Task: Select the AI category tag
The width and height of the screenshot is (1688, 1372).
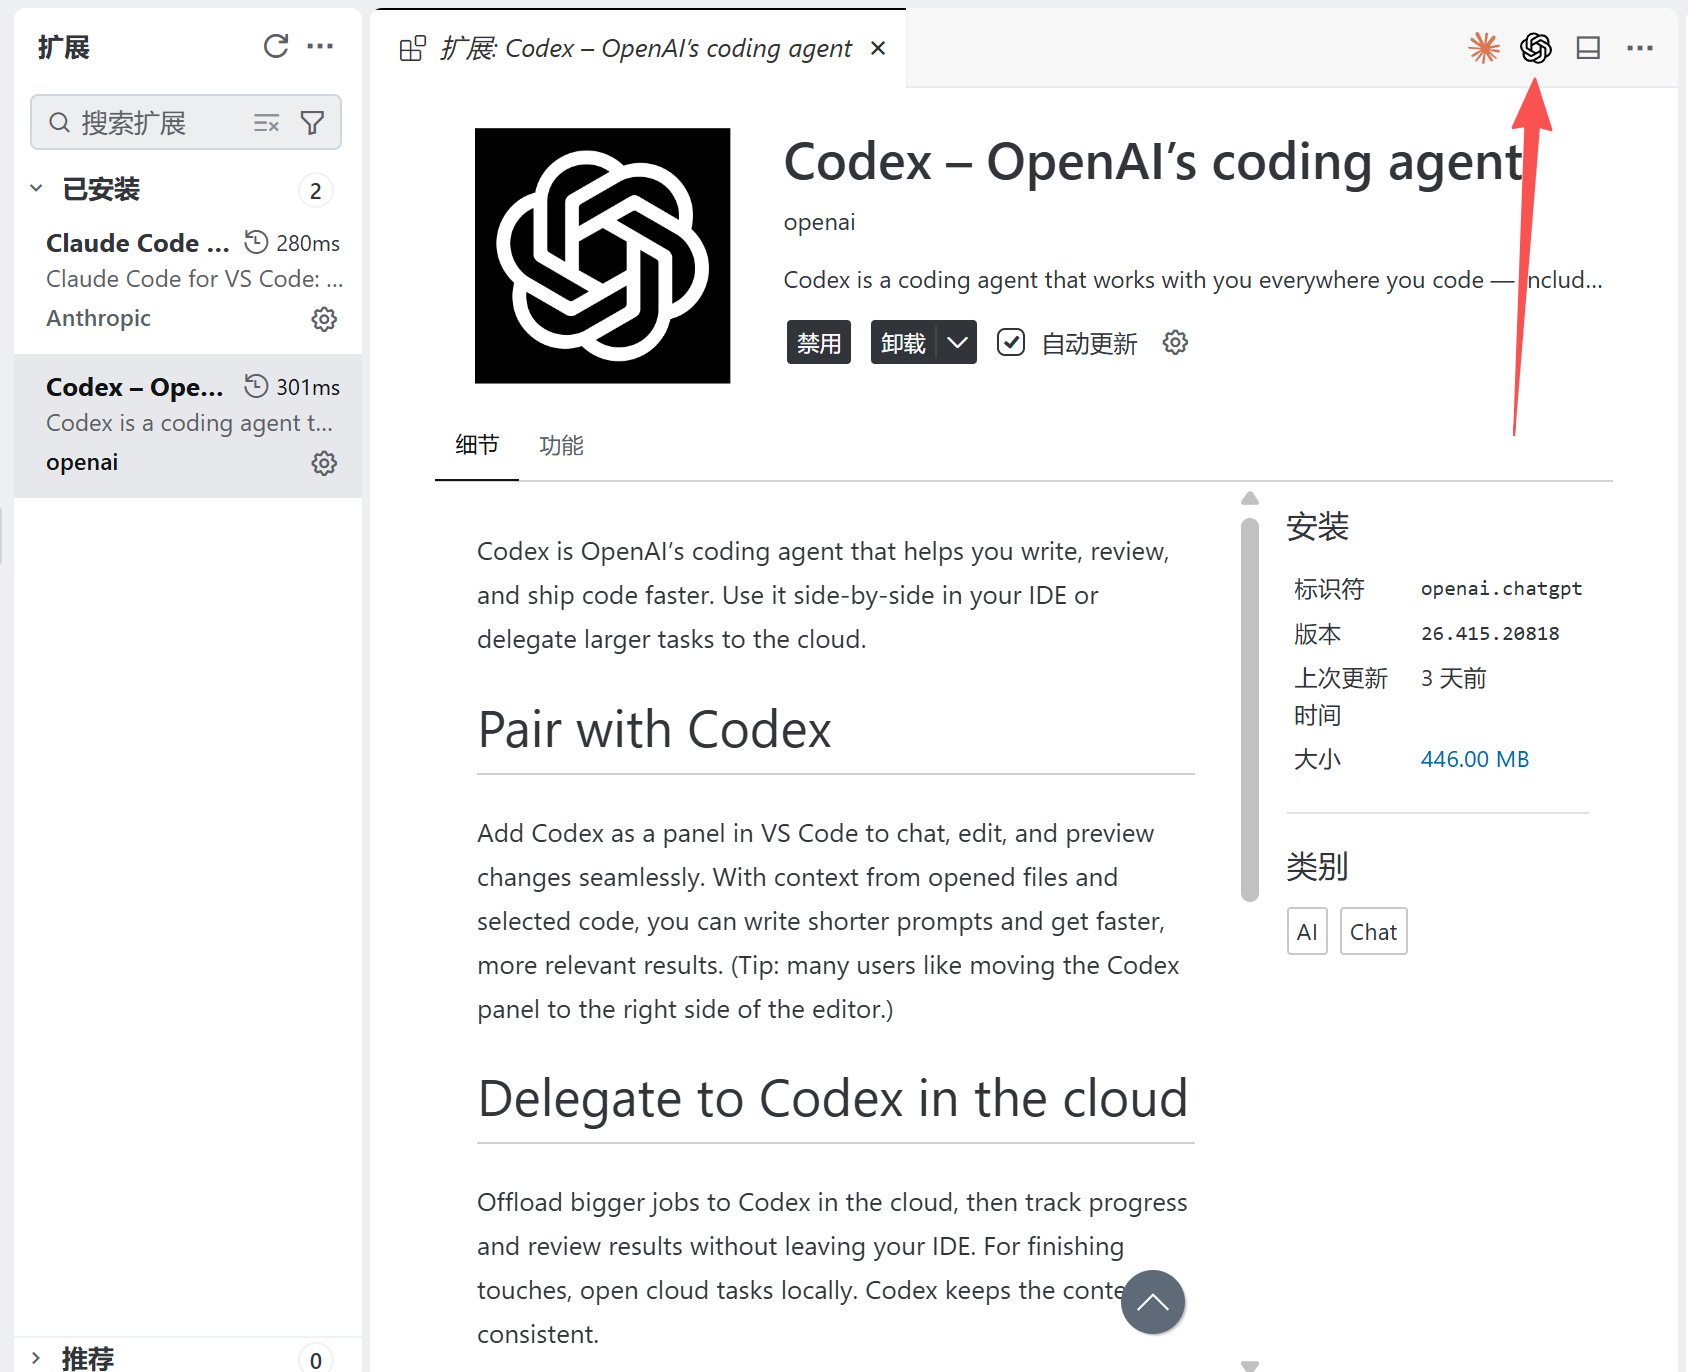Action: point(1307,931)
